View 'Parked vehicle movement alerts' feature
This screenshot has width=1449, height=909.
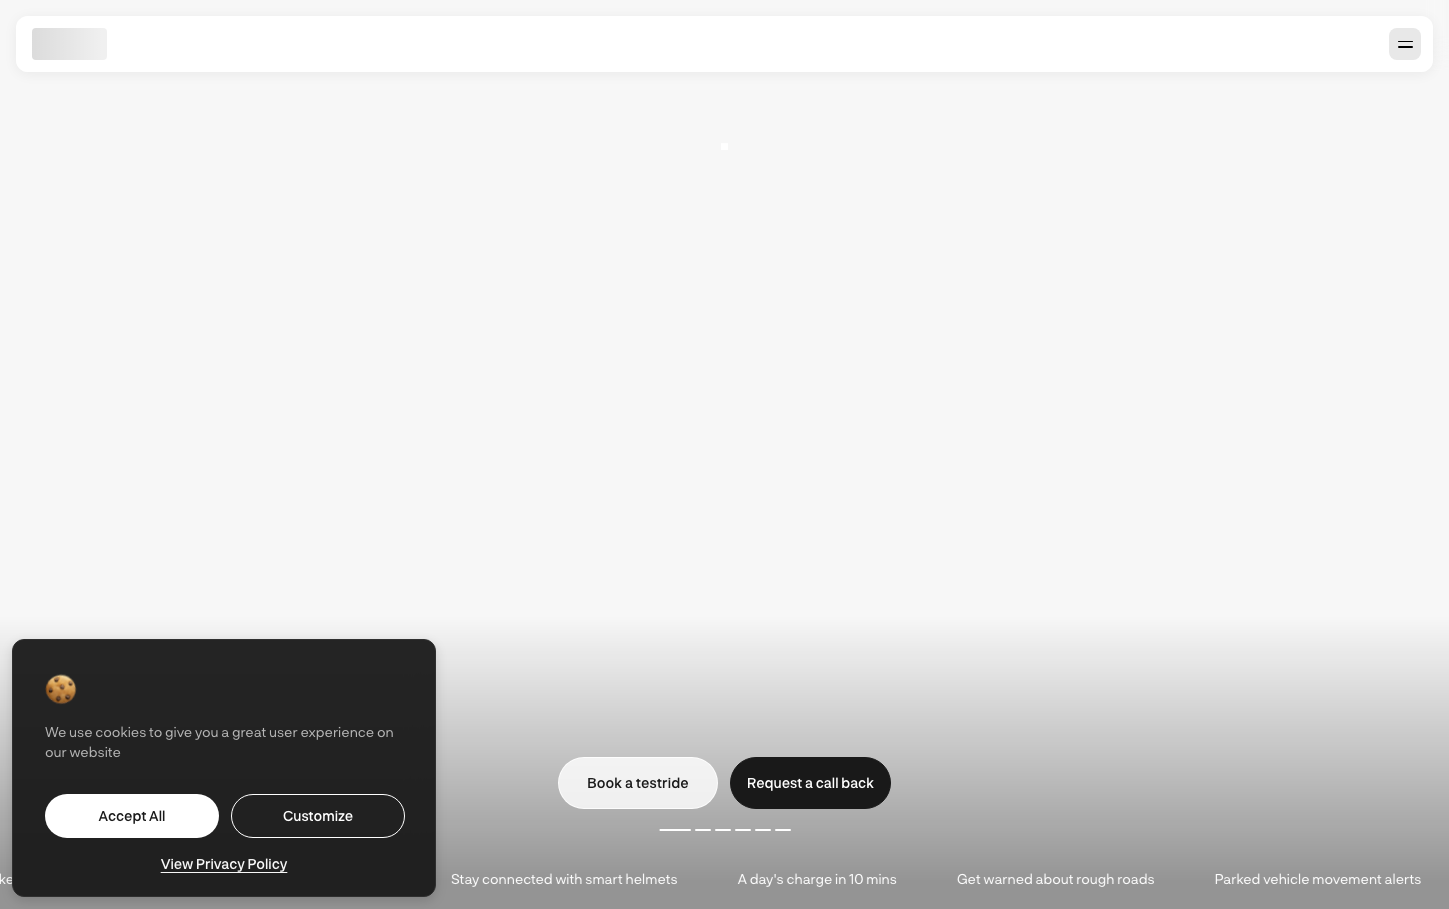pos(1317,879)
